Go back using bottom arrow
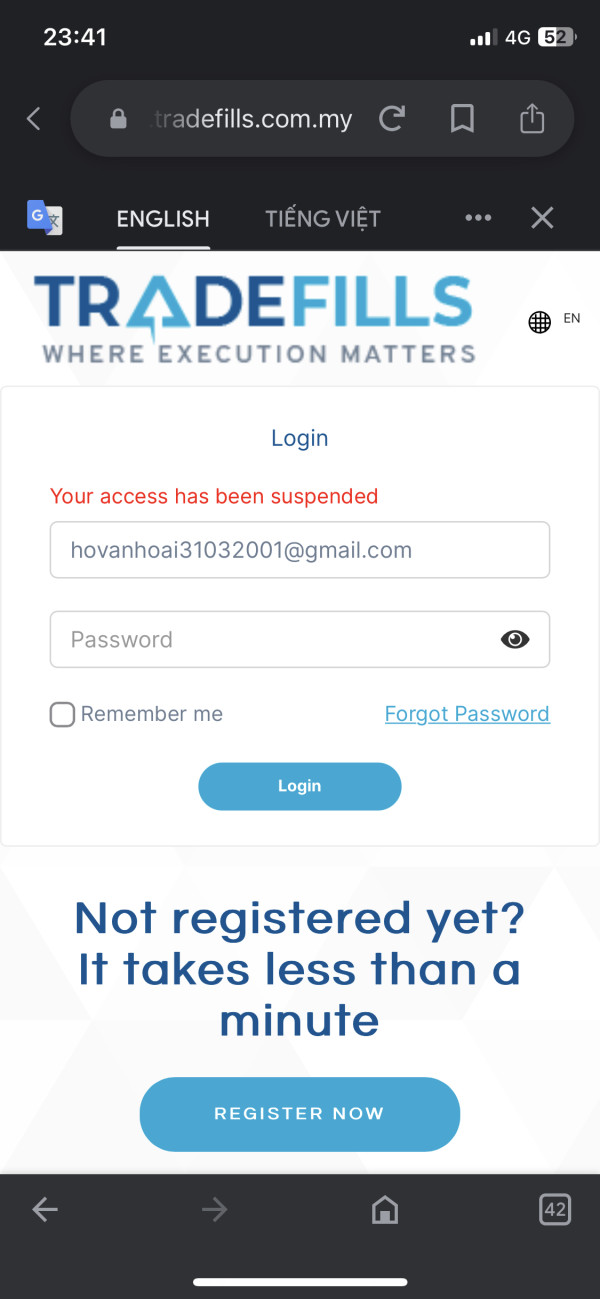 pyautogui.click(x=45, y=1211)
